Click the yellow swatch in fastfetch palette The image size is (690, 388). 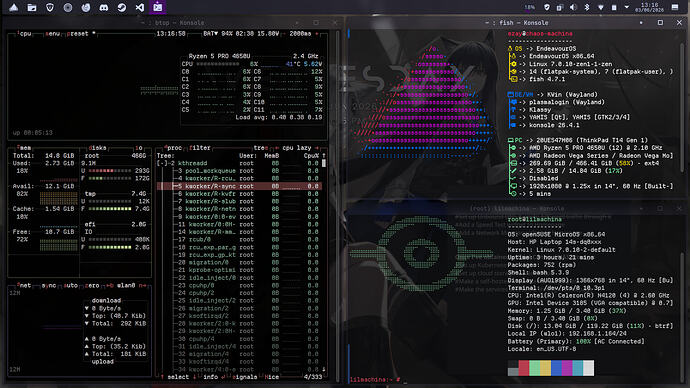point(545,368)
